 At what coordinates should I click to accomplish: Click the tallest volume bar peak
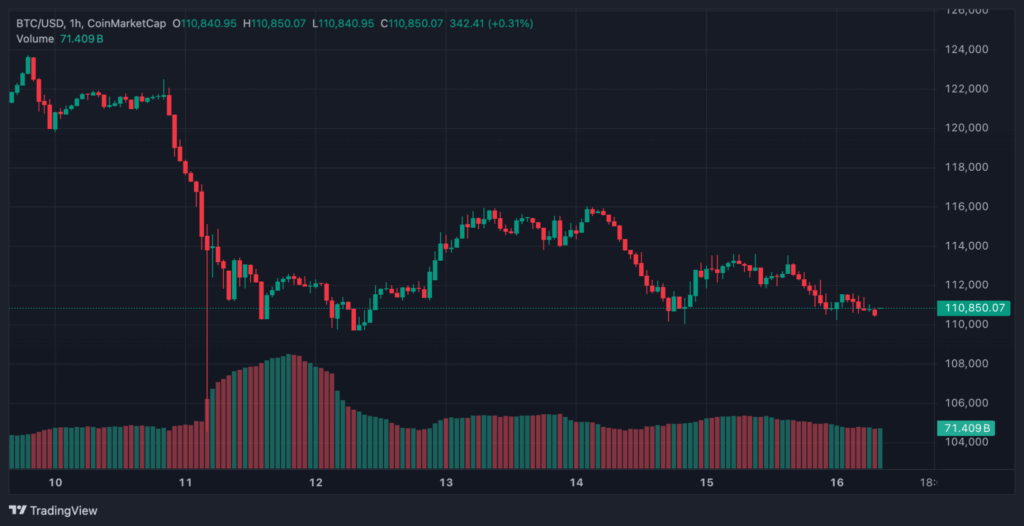(x=290, y=358)
